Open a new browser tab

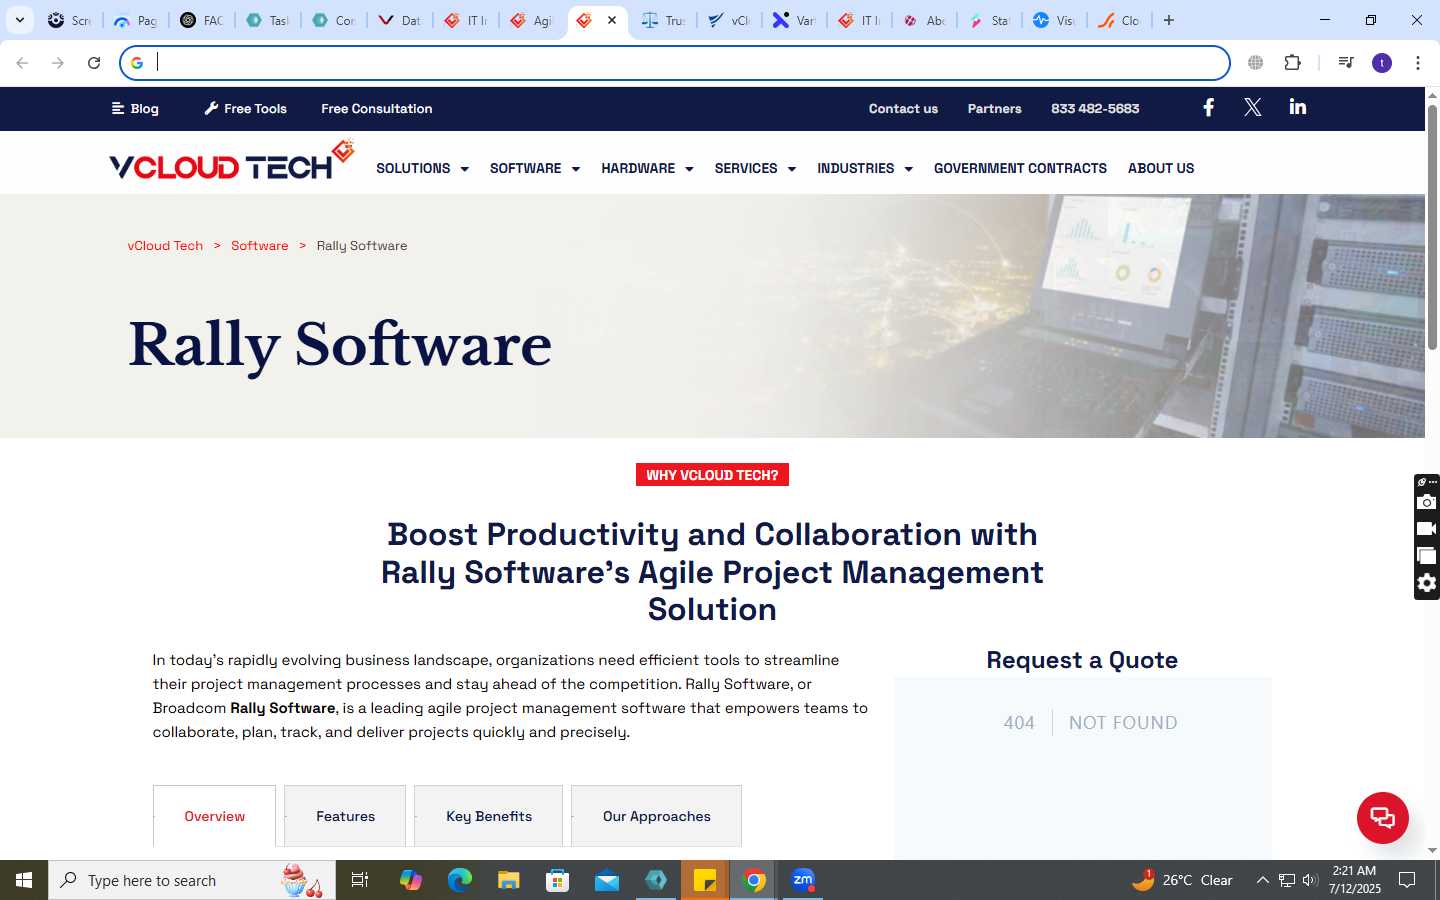coord(1168,20)
